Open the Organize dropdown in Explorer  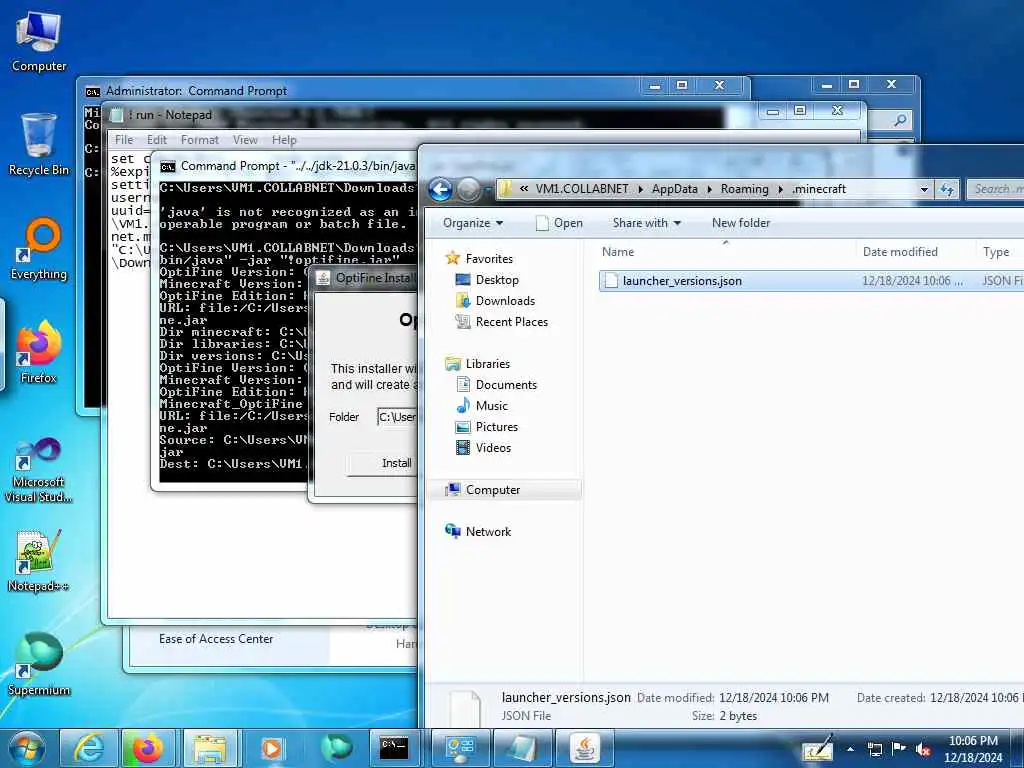point(473,223)
